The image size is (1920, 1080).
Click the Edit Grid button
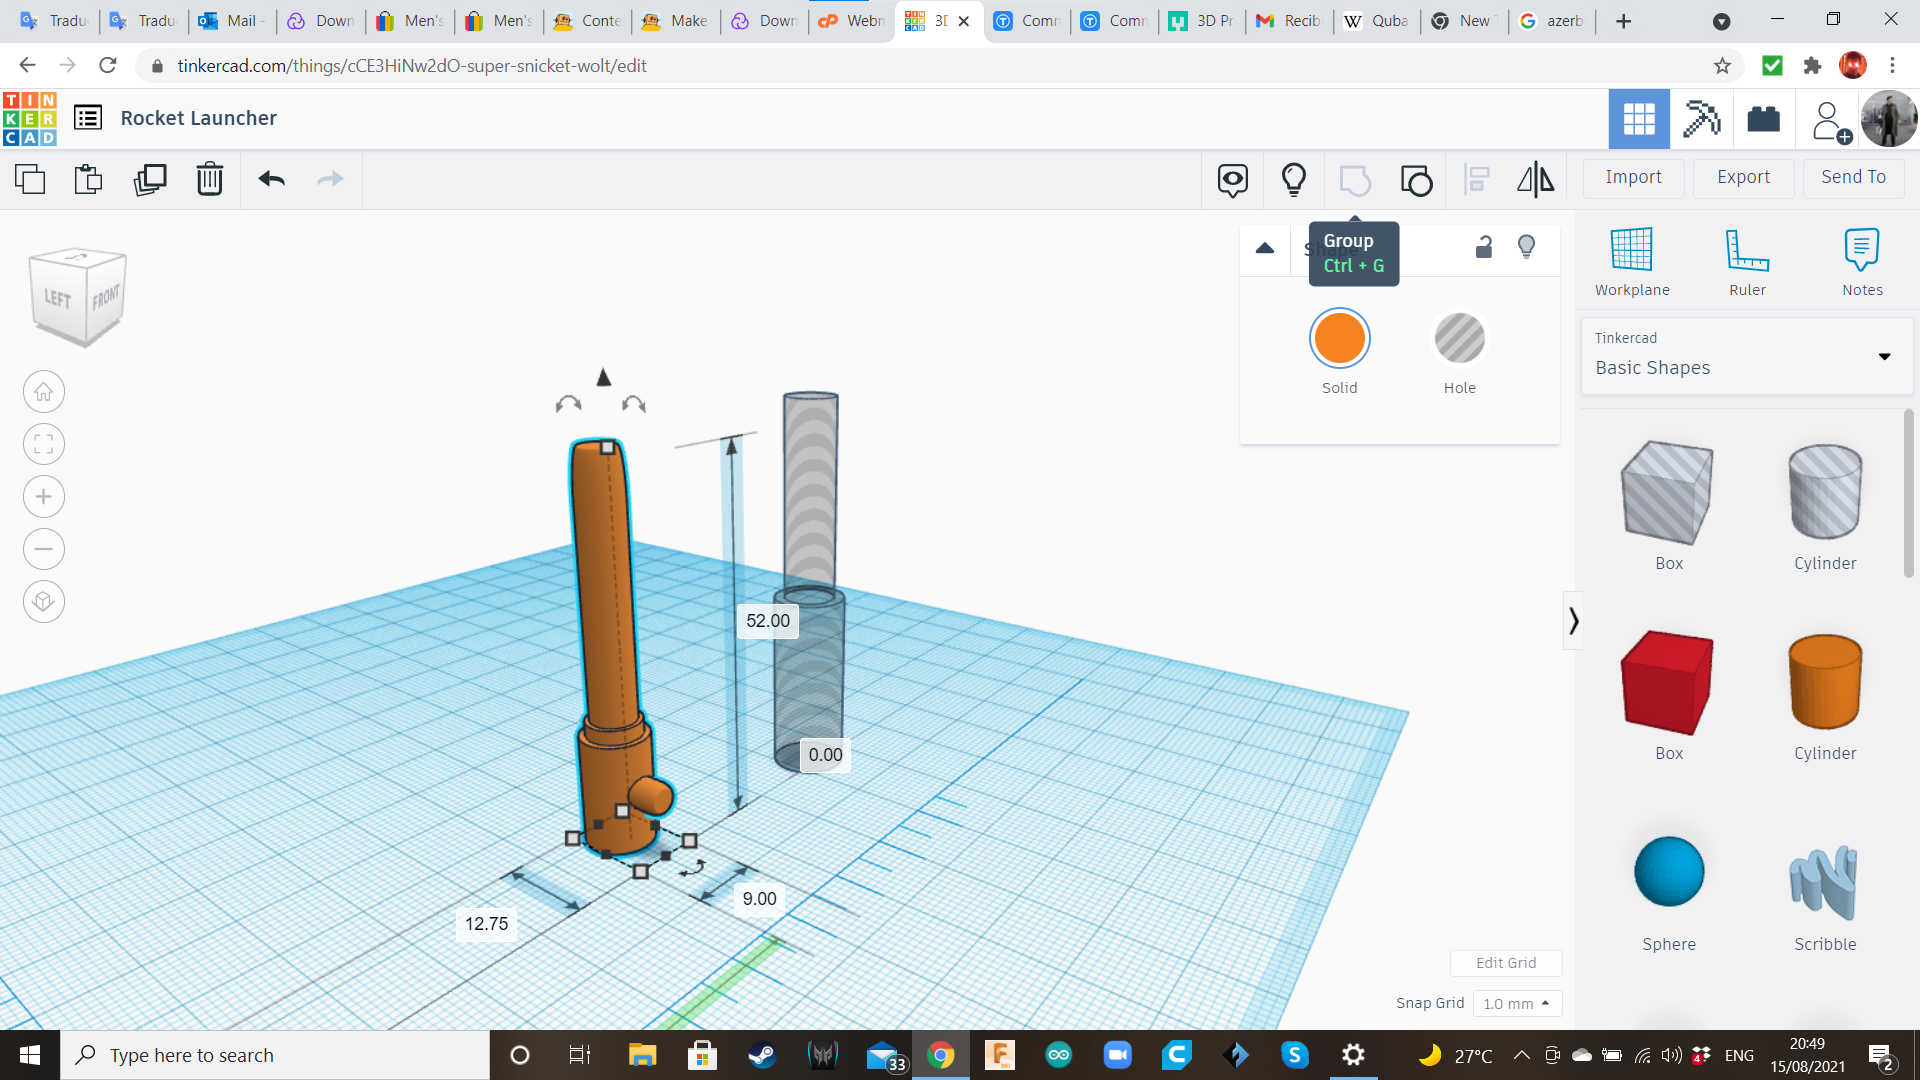[1505, 963]
